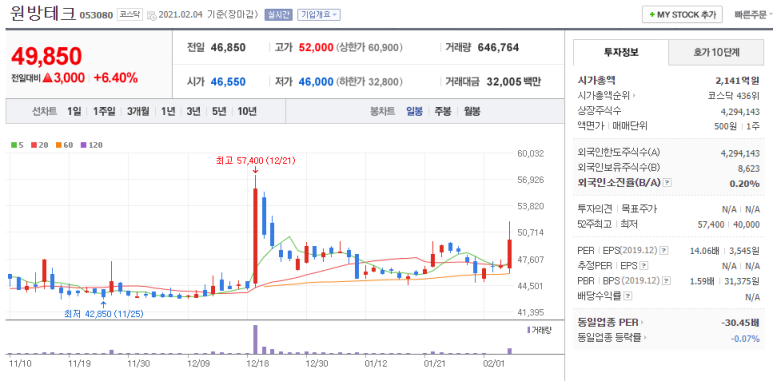Click the 전일 value 46,850

[228, 48]
